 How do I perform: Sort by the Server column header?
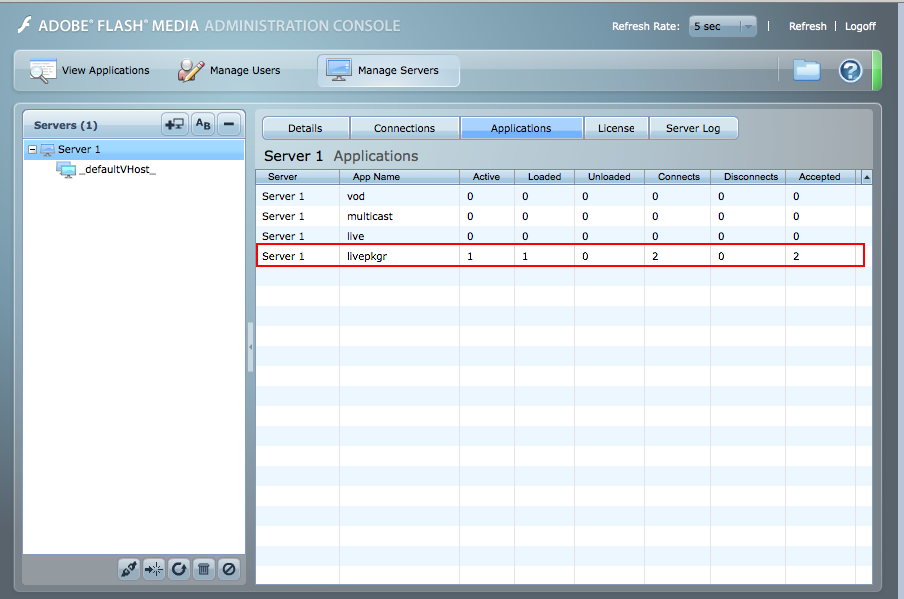297,177
